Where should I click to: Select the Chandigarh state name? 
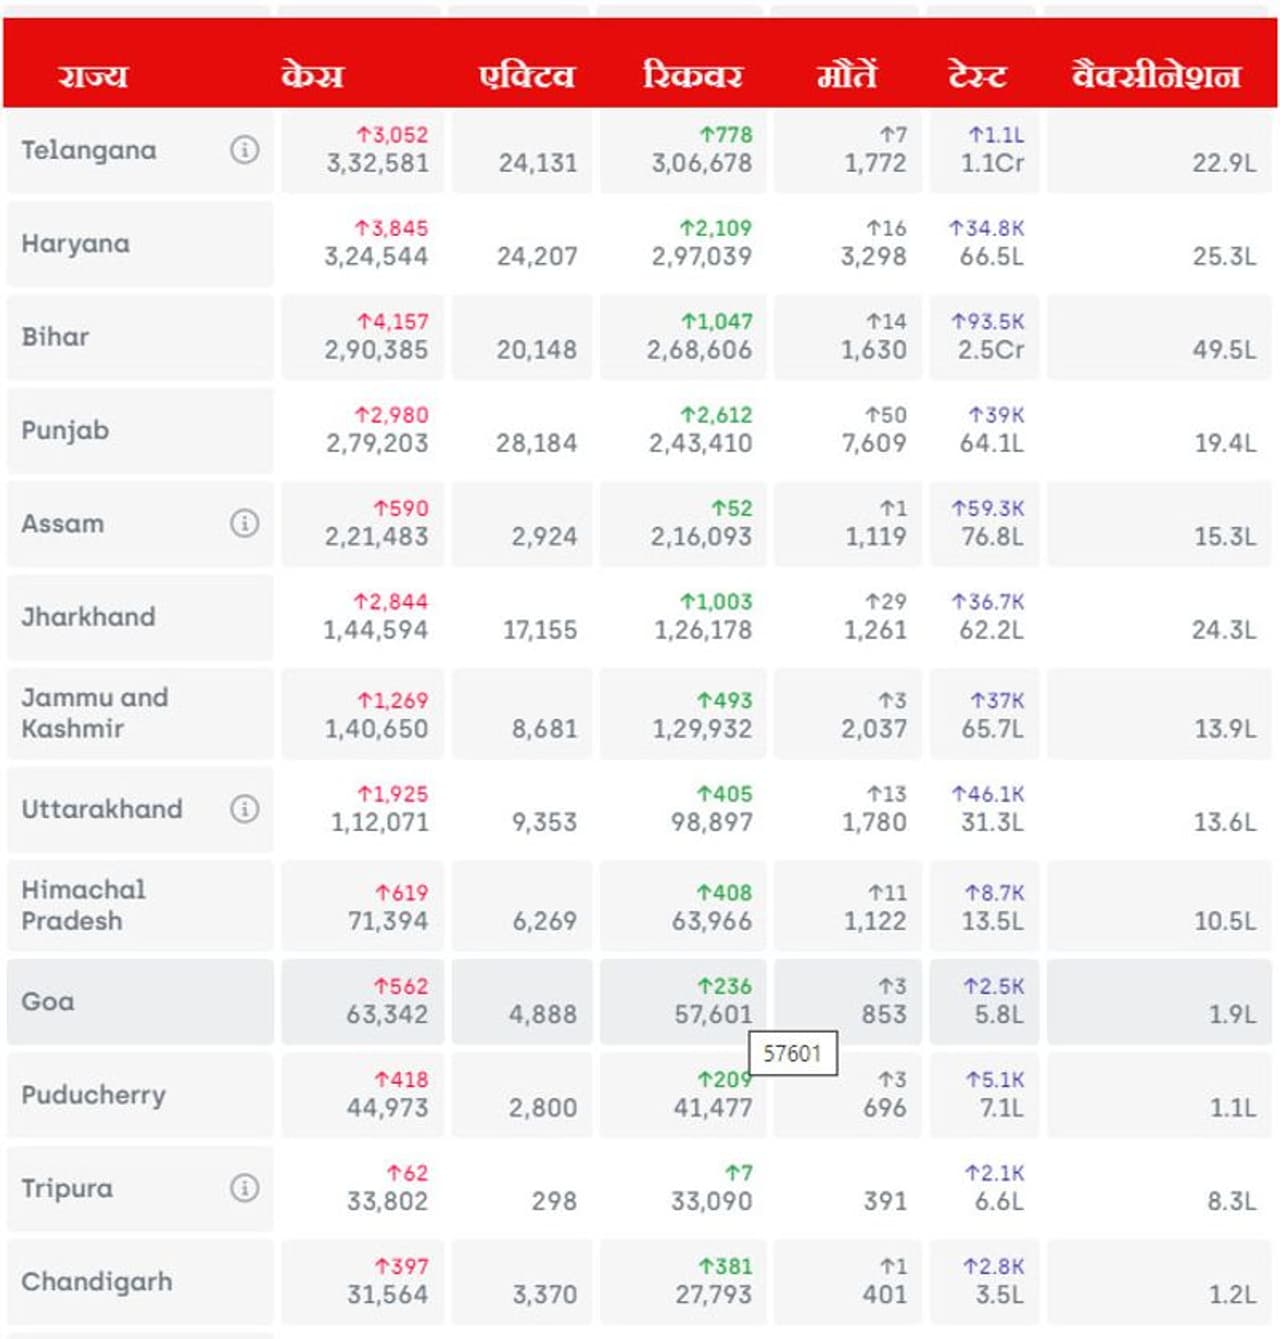point(97,1282)
